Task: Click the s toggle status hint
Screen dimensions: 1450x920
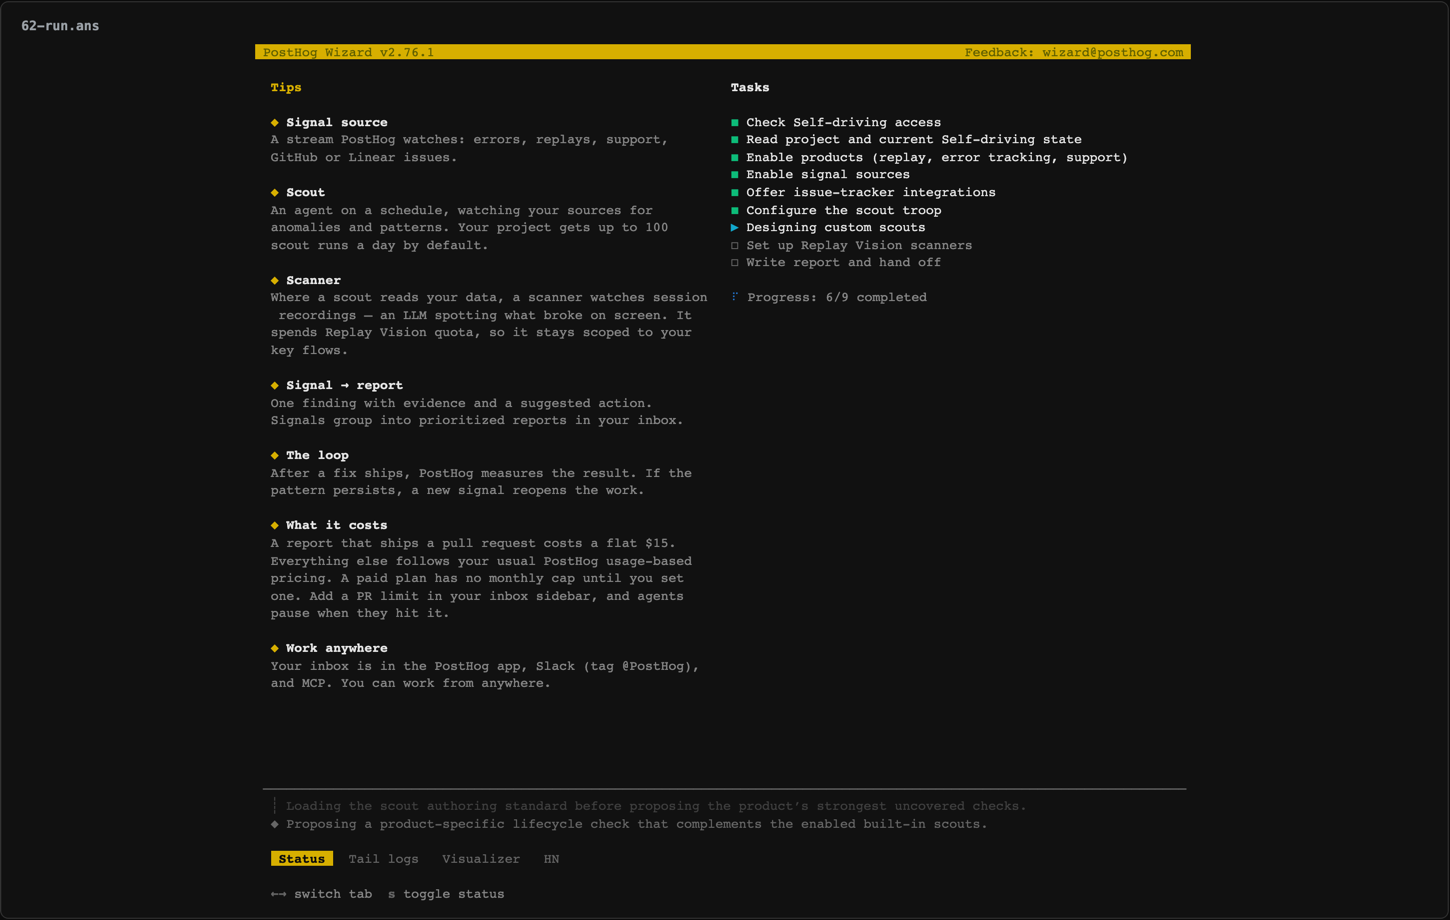Action: [446, 895]
